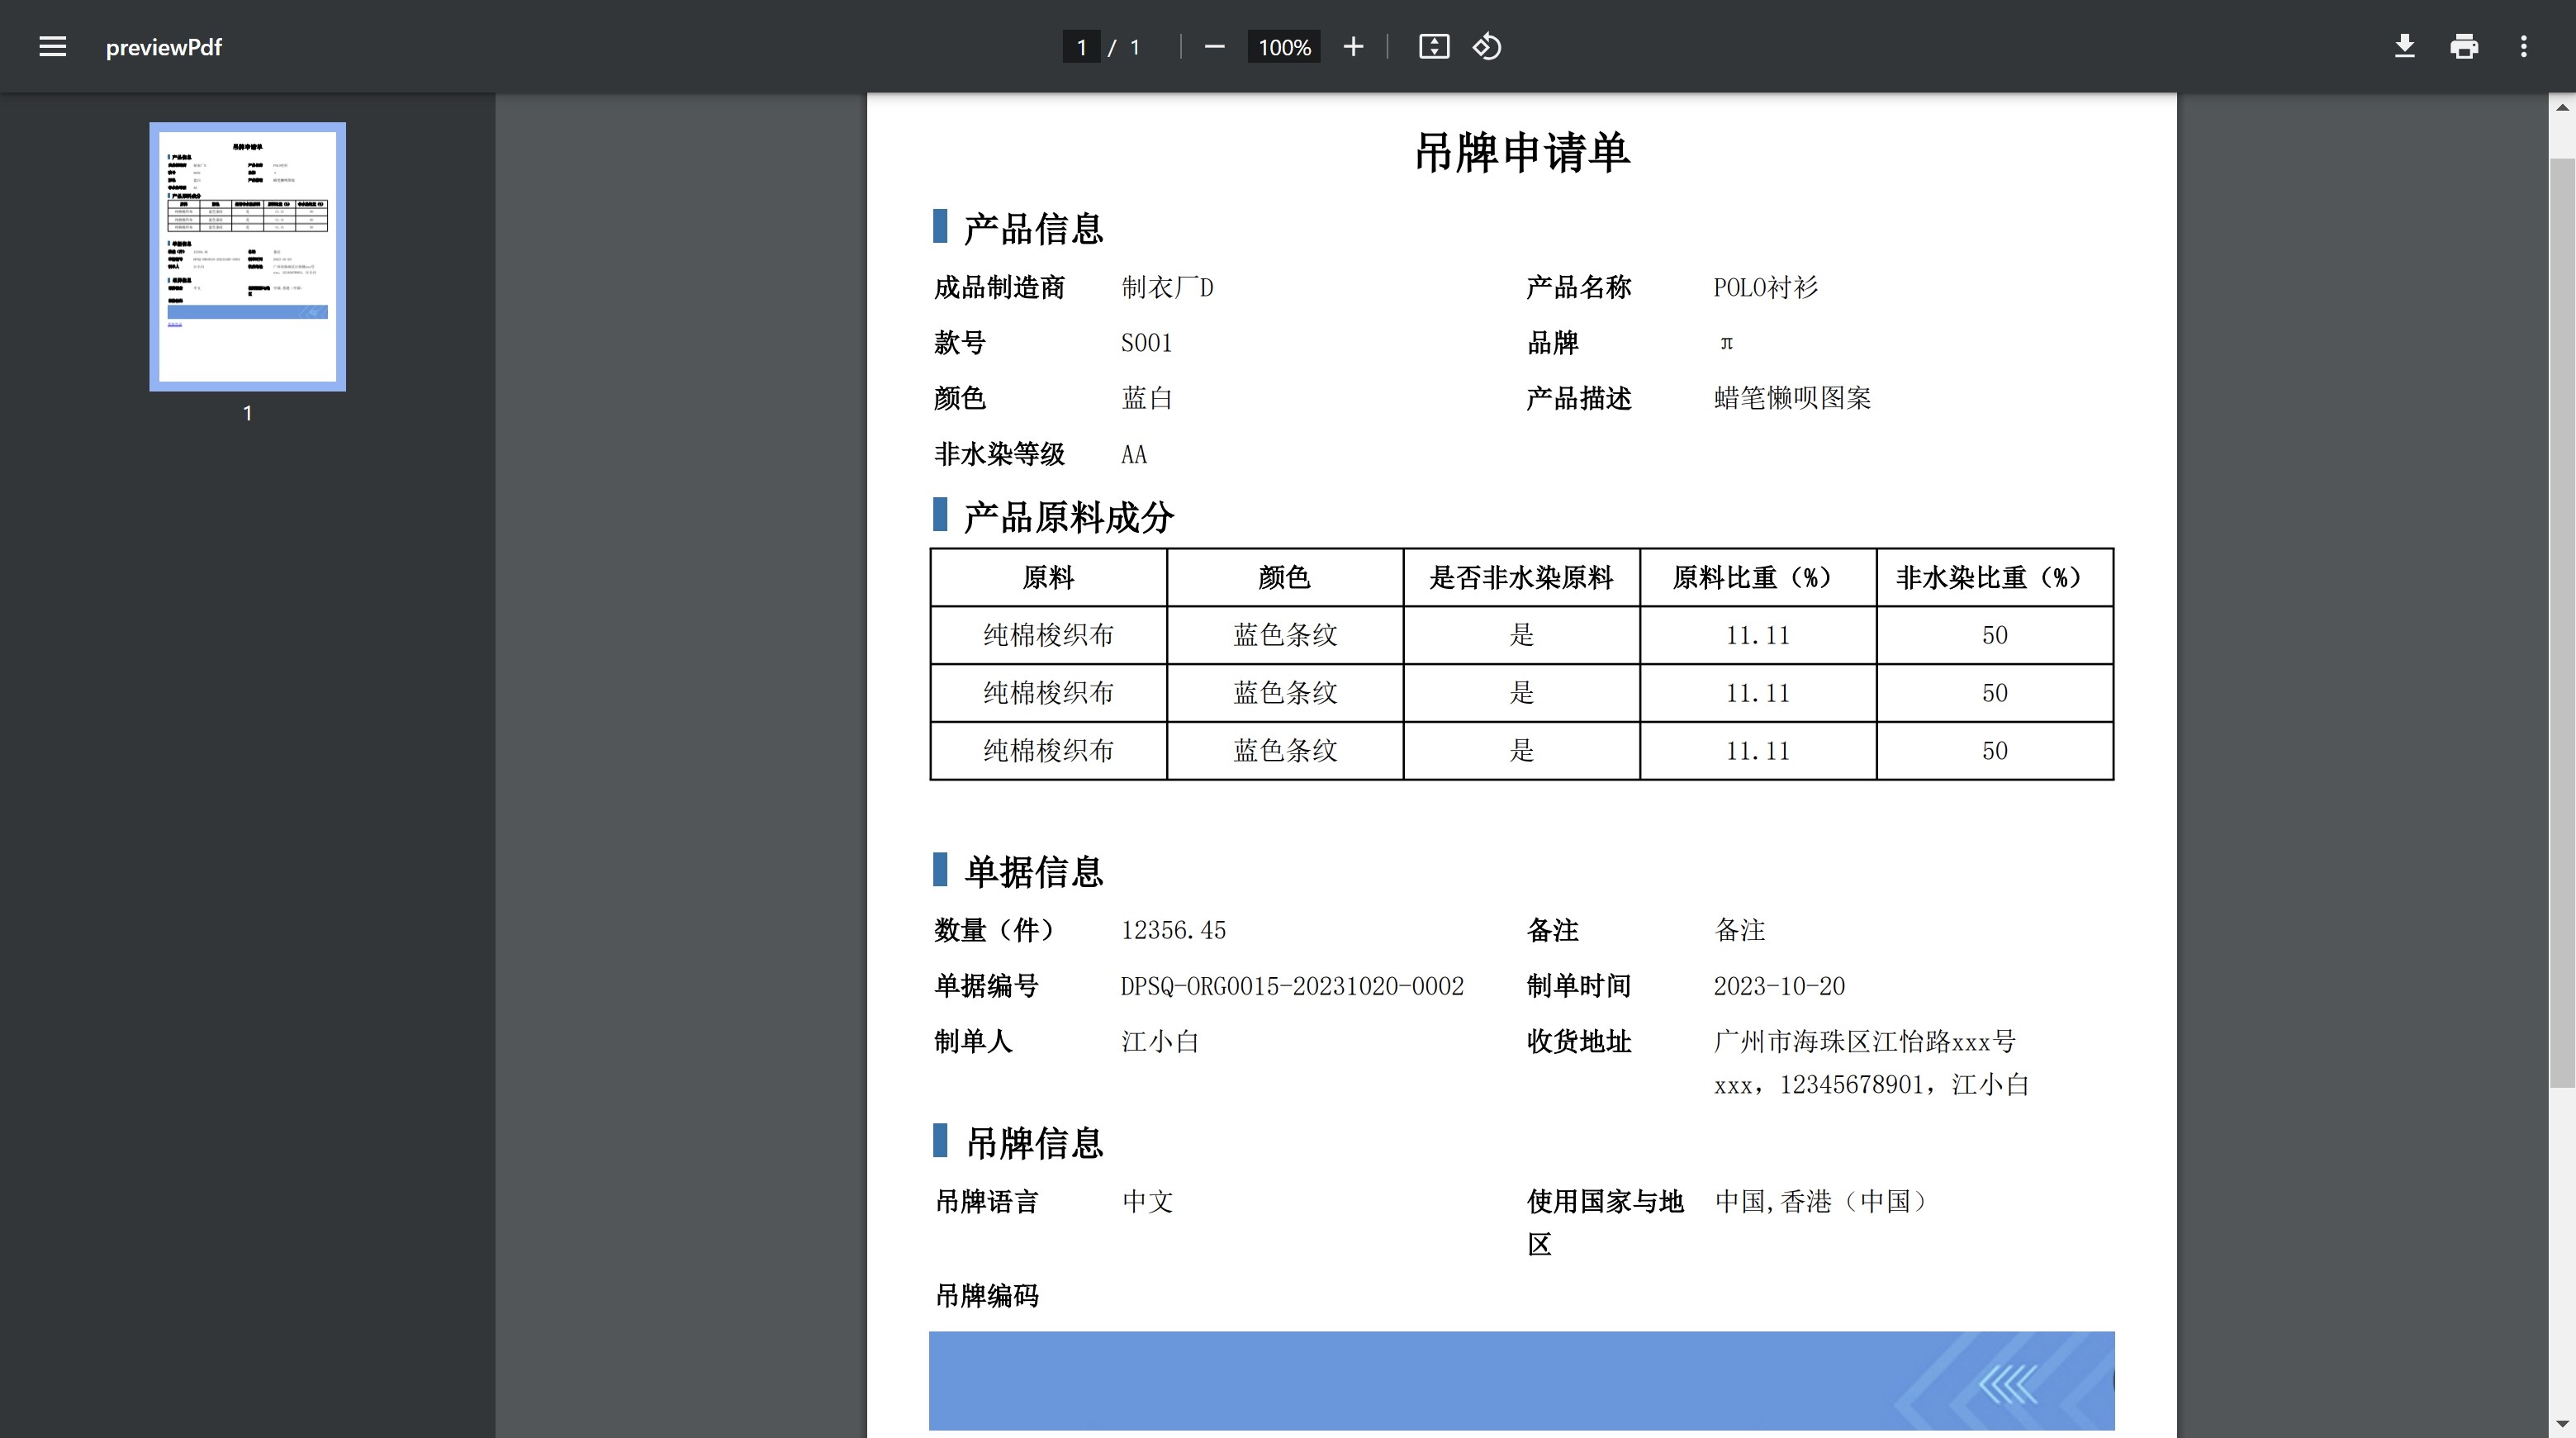Image resolution: width=2576 pixels, height=1438 pixels.
Task: Click the vertical scrollbar thumb
Action: click(2561, 620)
